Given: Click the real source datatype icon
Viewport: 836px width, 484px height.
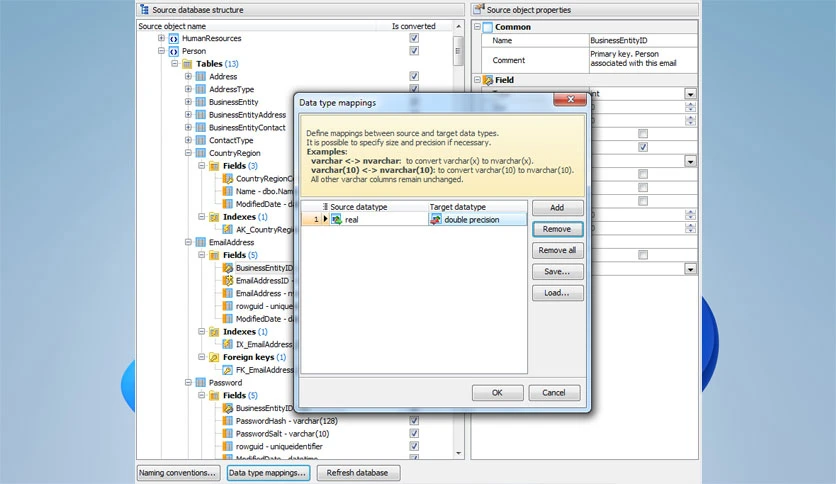Looking at the screenshot, I should click(336, 220).
